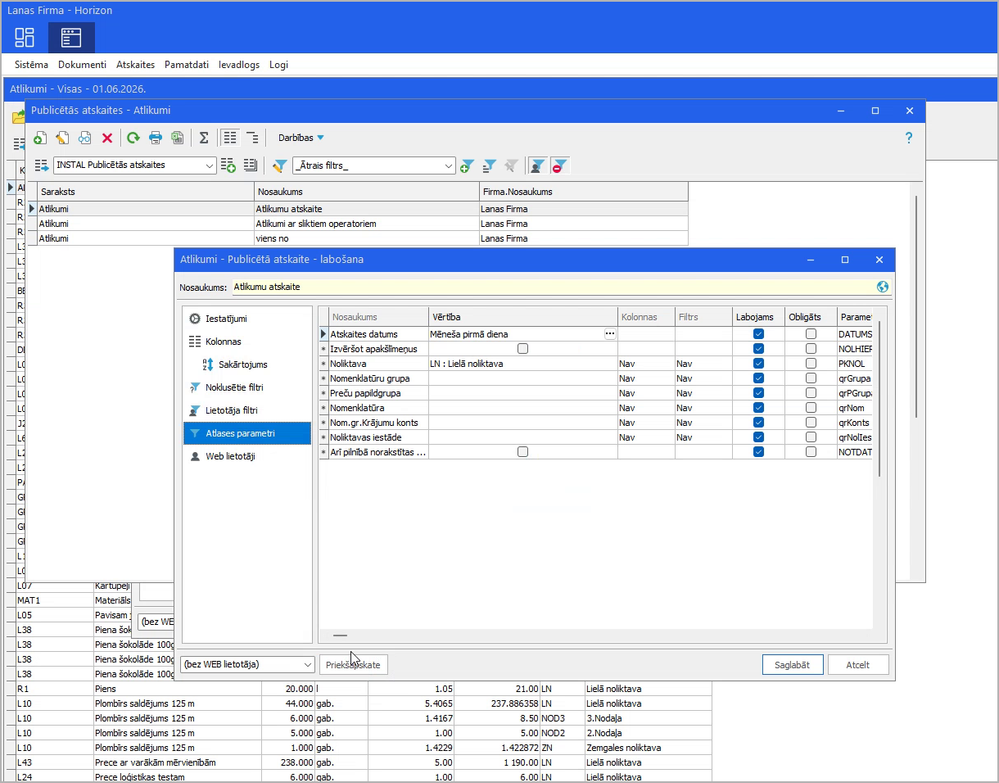Viewport: 999px width, 783px height.
Task: Toggle Arī pilnībā norakstītas value checkbox
Action: coord(522,452)
